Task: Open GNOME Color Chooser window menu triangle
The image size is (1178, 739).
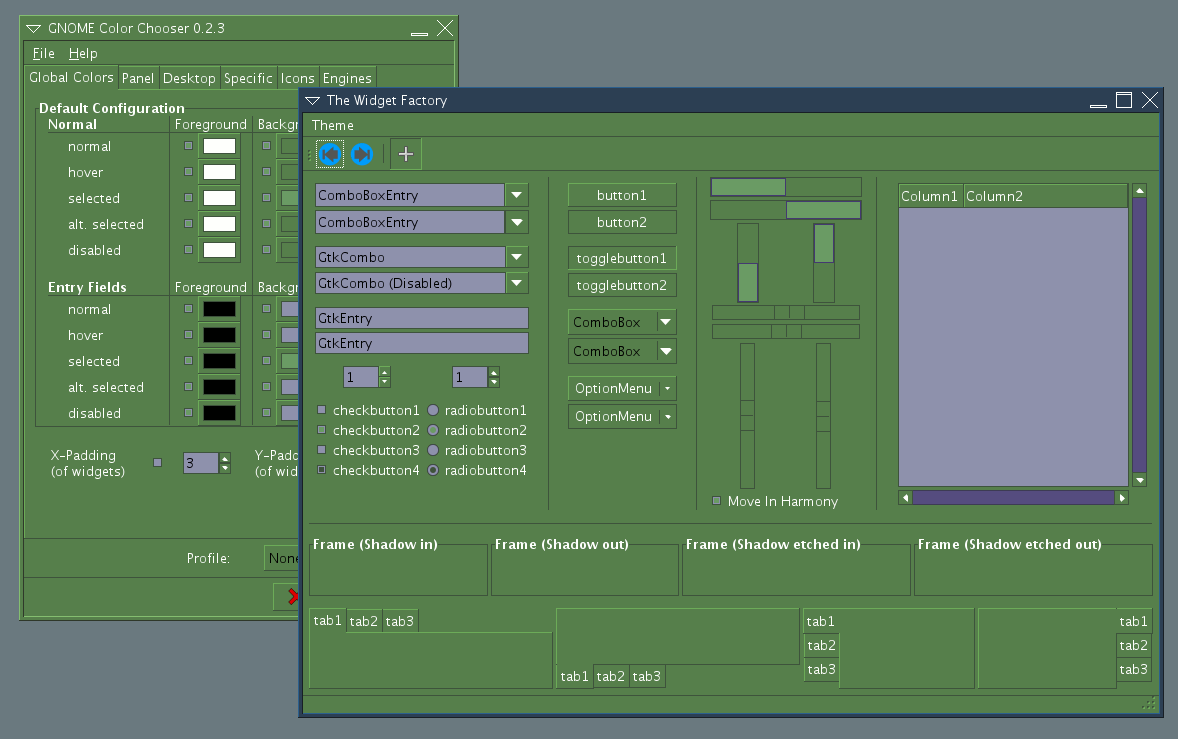Action: pos(33,29)
